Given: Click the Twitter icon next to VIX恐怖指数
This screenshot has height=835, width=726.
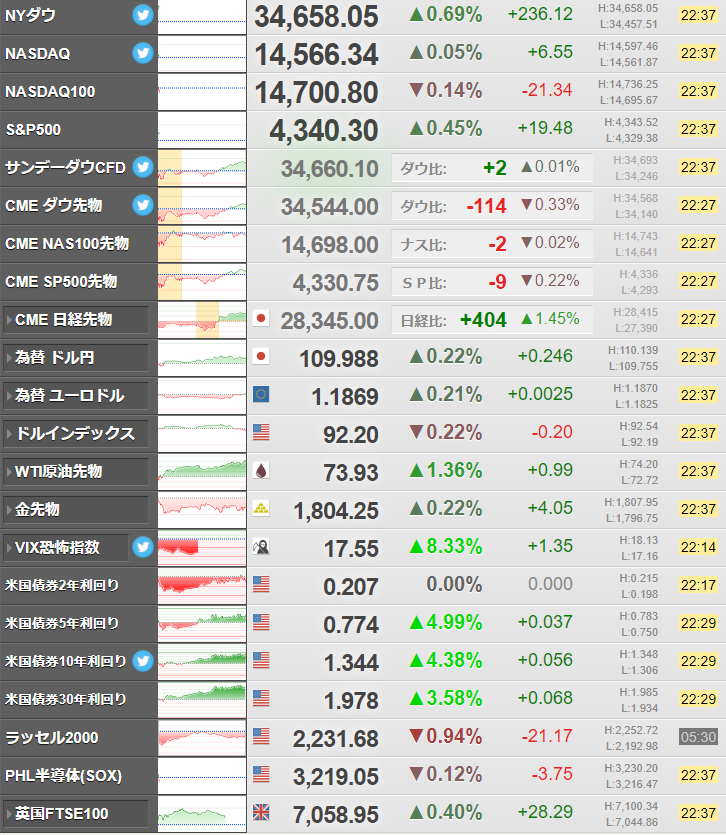Looking at the screenshot, I should pyautogui.click(x=143, y=547).
